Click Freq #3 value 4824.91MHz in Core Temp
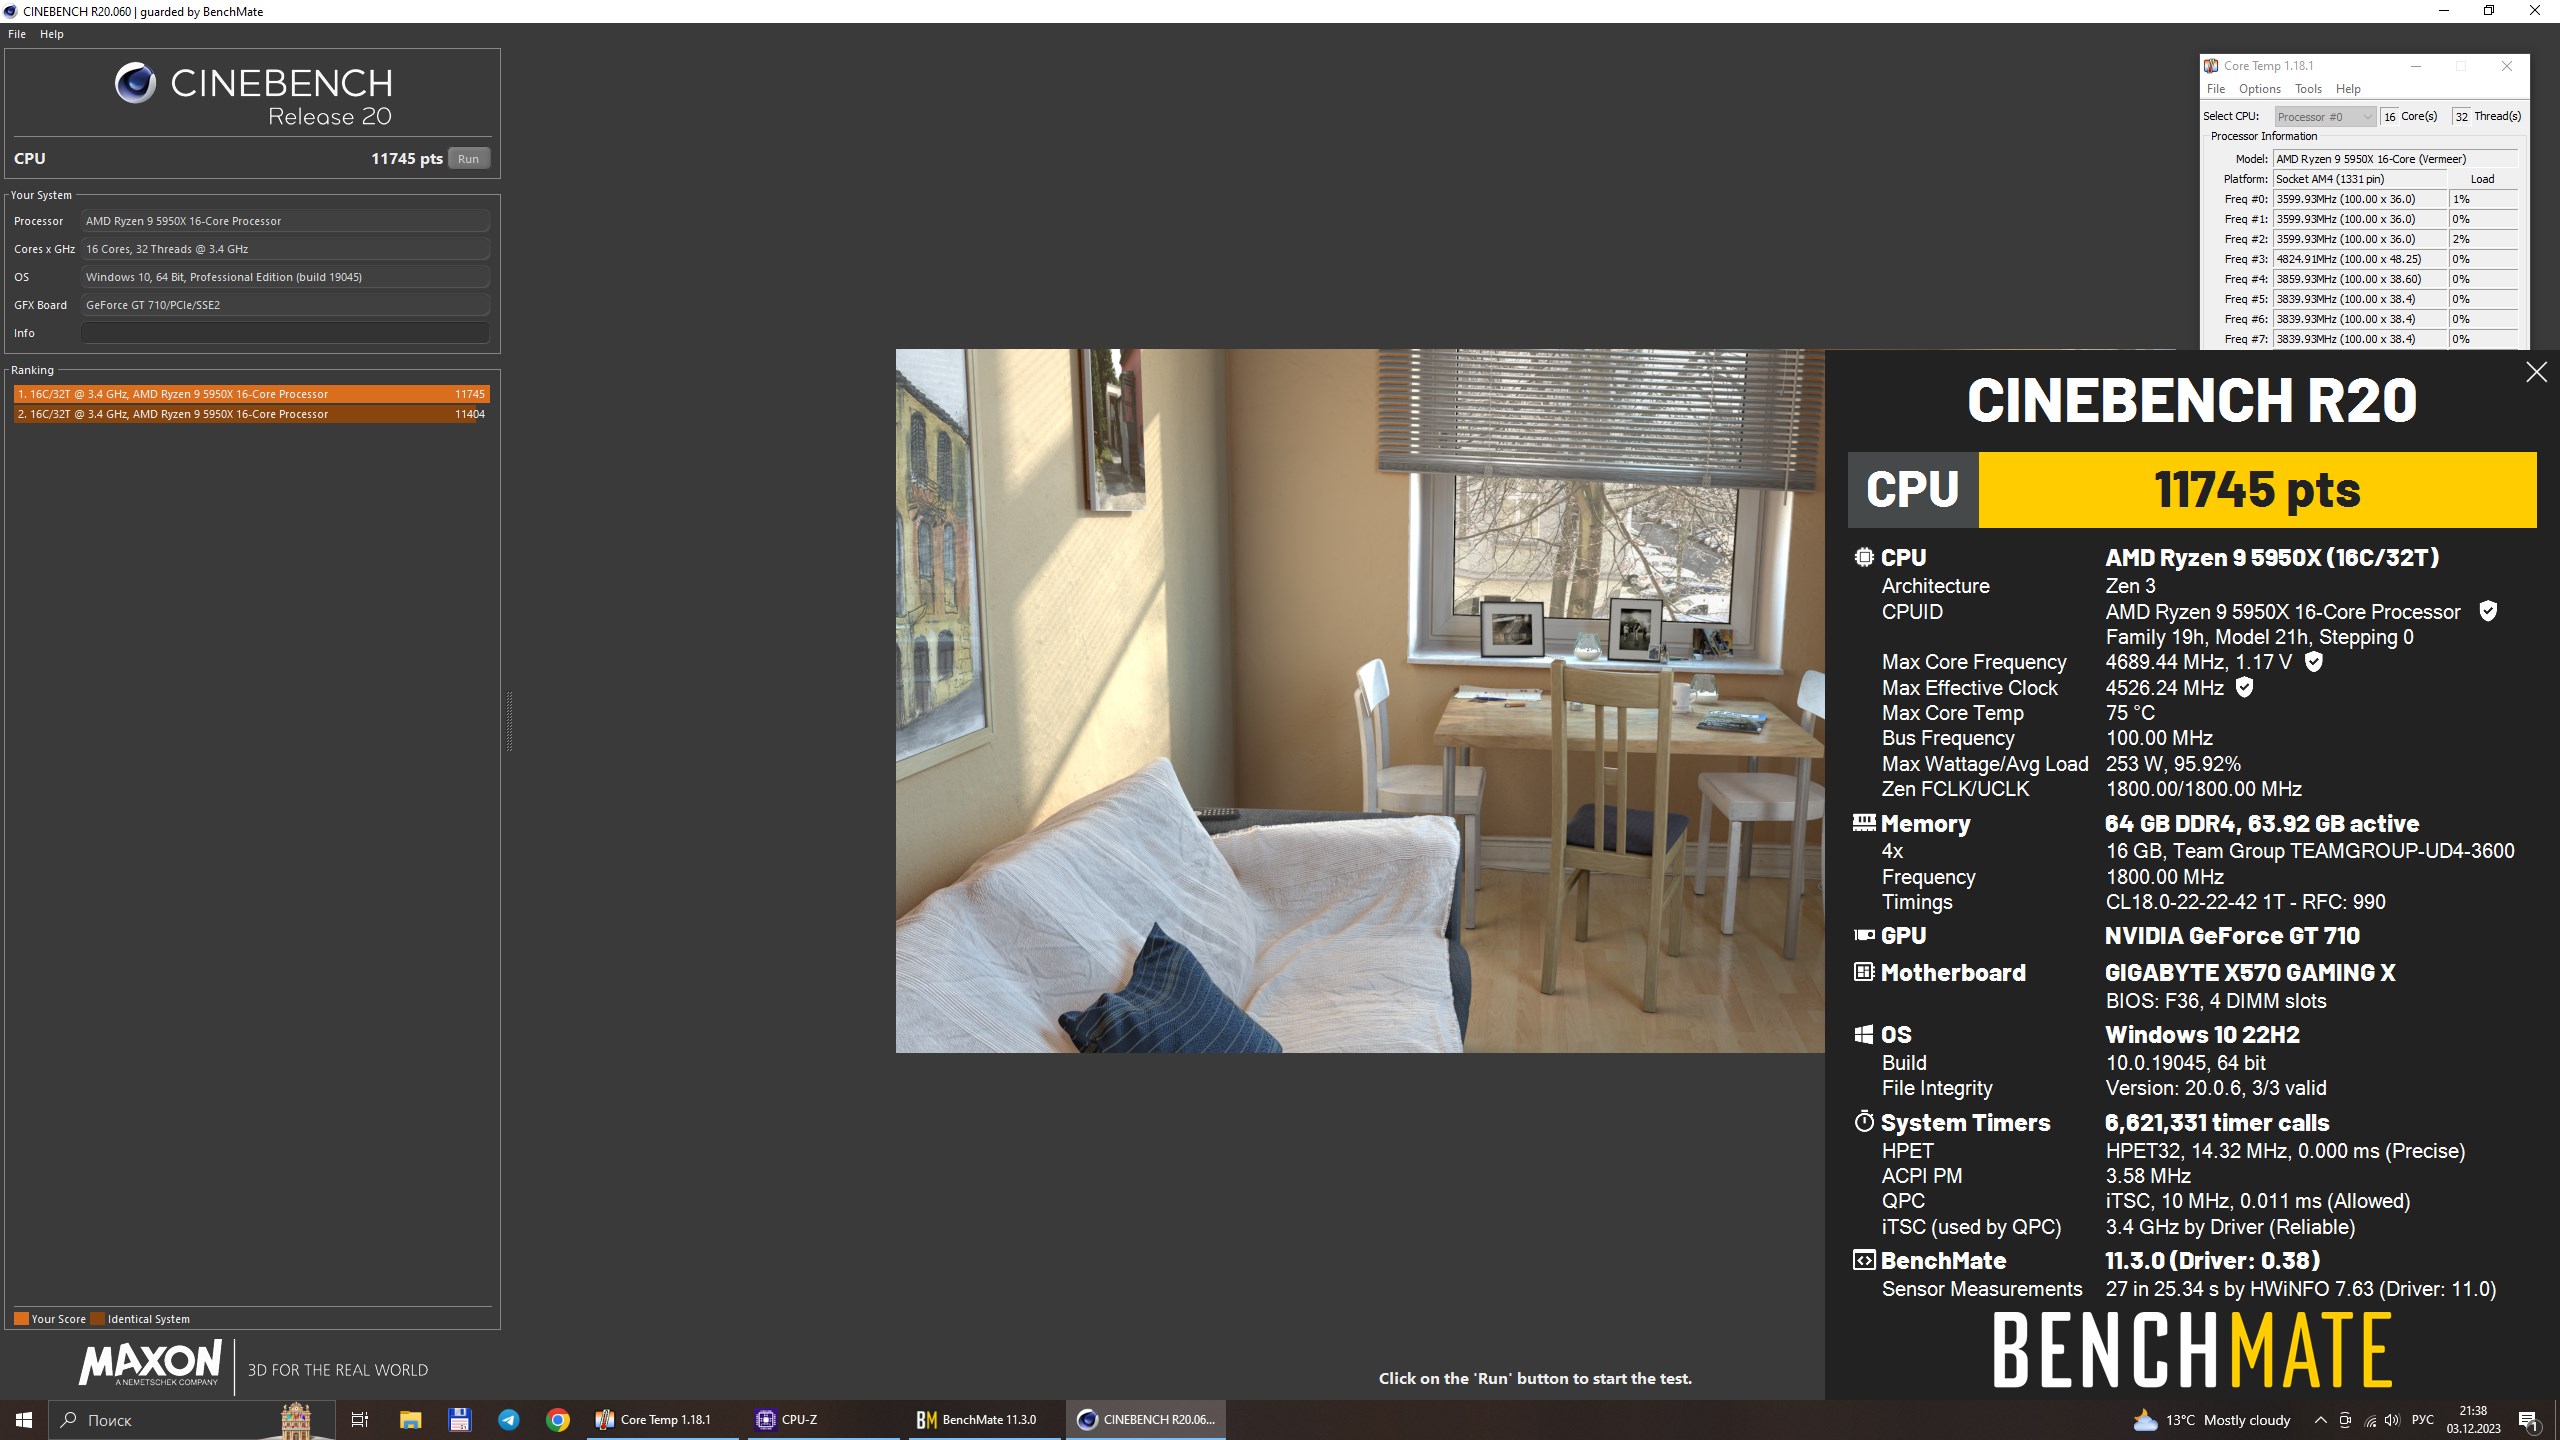 (2360, 259)
